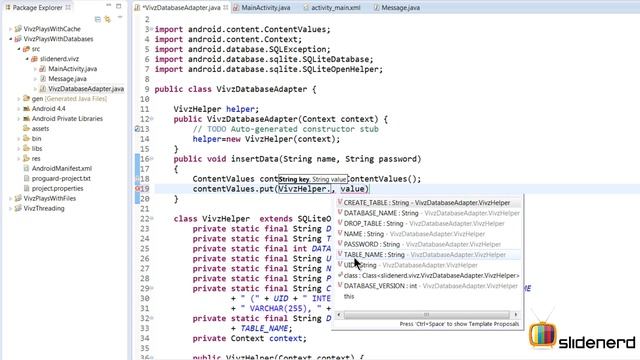Collapse the import block fold at line 3

pyautogui.click(x=151, y=29)
